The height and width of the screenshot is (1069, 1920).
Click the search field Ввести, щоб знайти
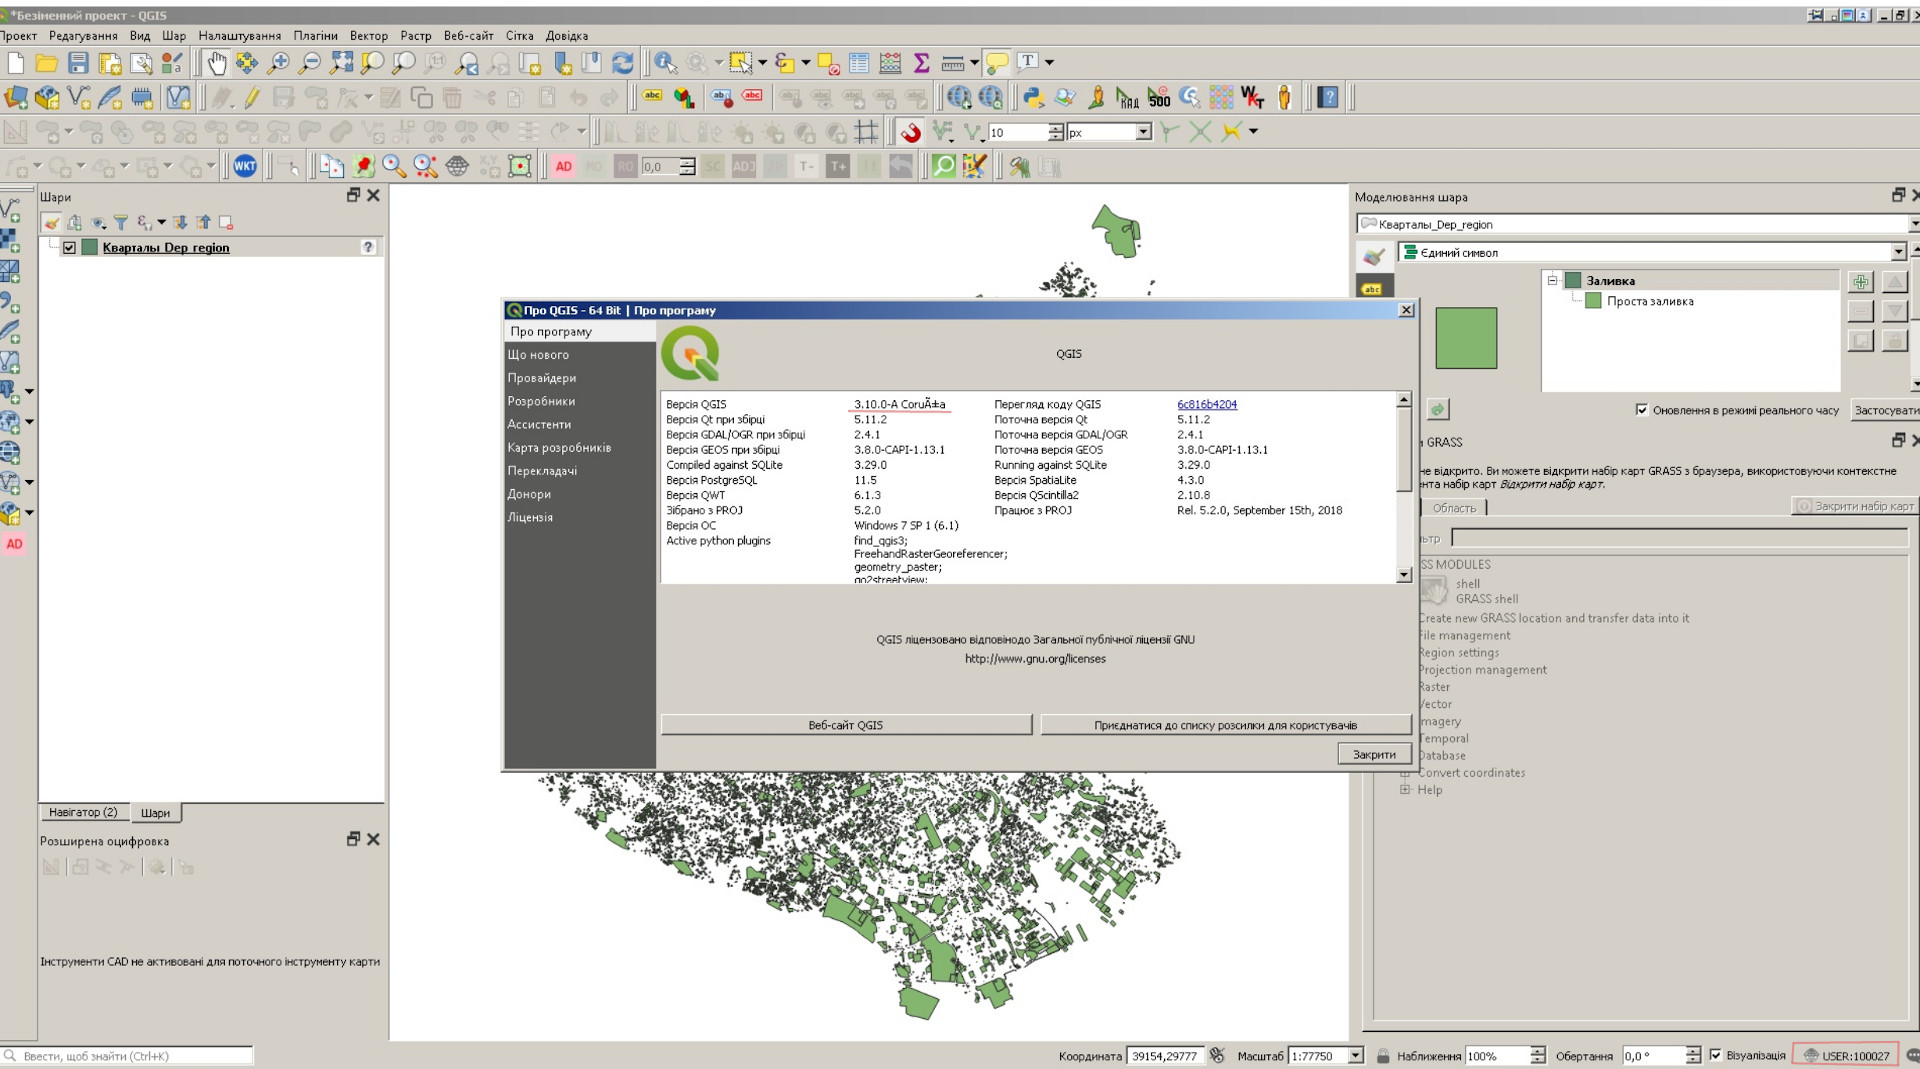point(130,1054)
